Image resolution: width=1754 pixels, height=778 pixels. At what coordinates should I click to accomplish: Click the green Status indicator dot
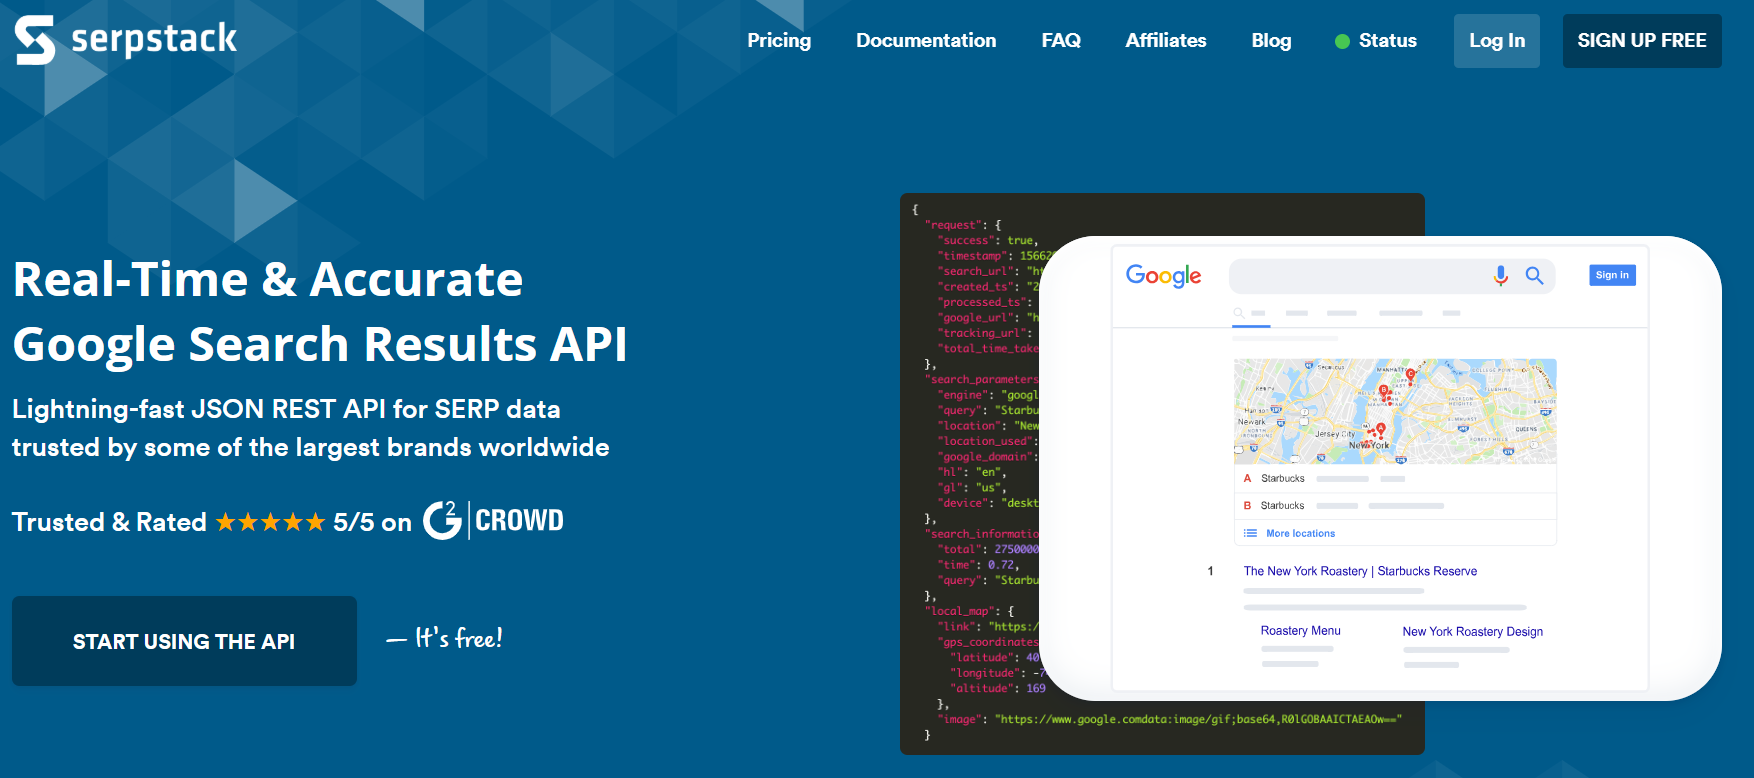pos(1342,41)
